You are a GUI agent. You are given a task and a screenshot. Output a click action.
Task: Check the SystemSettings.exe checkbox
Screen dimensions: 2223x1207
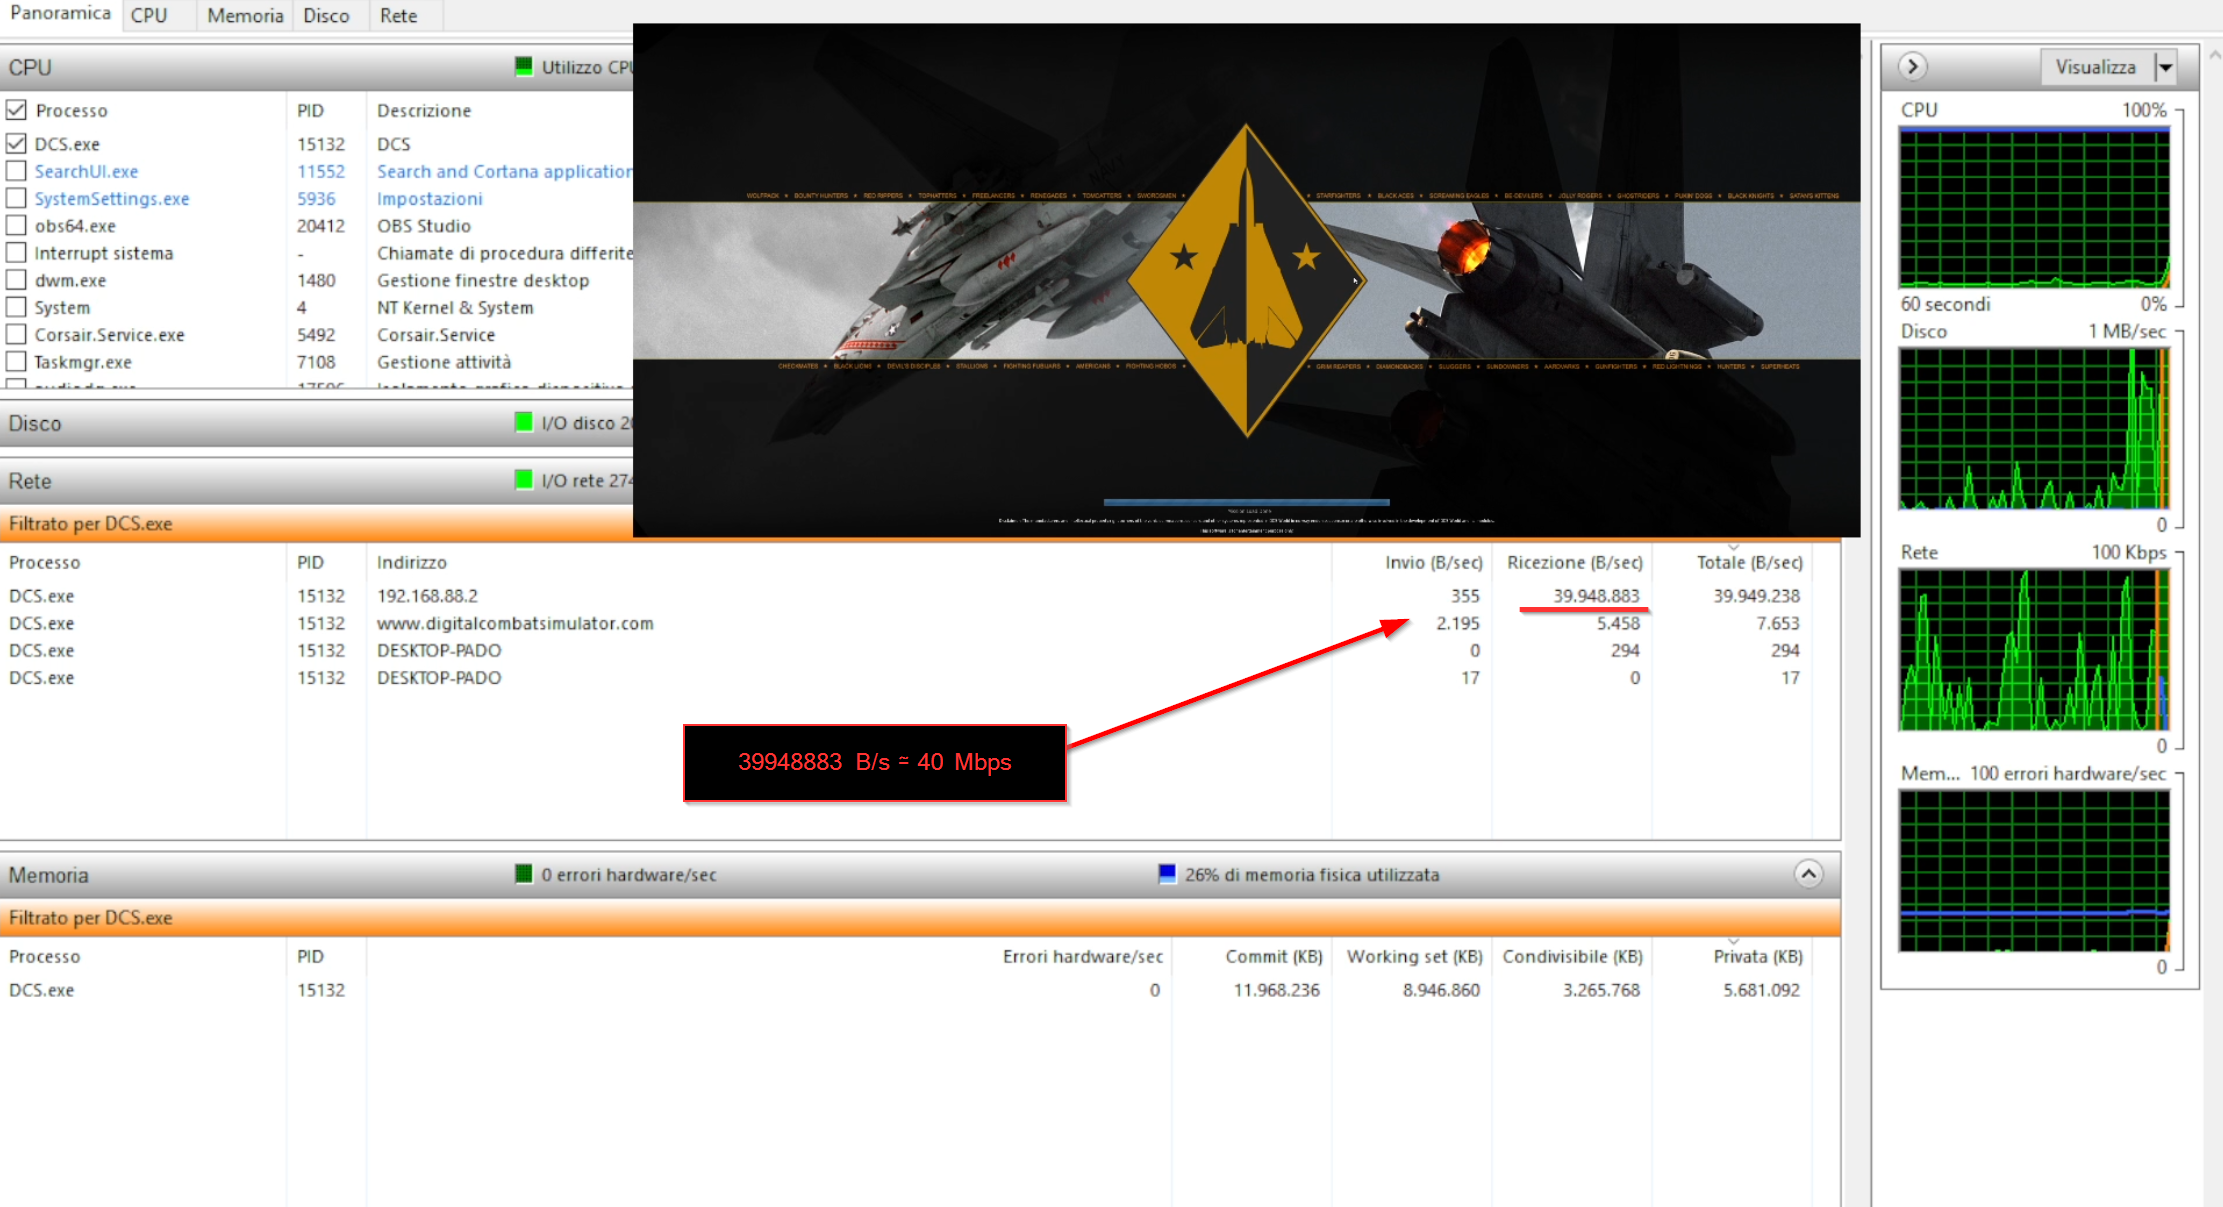[x=16, y=197]
